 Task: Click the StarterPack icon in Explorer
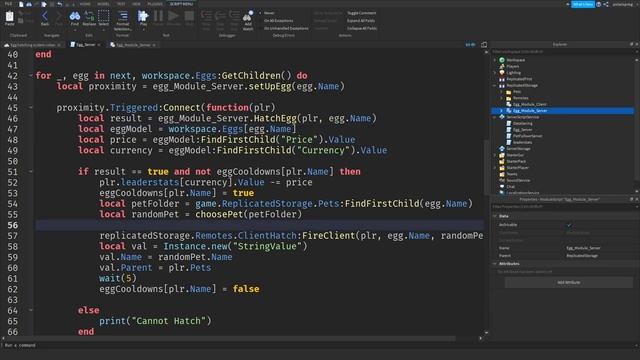[502, 161]
